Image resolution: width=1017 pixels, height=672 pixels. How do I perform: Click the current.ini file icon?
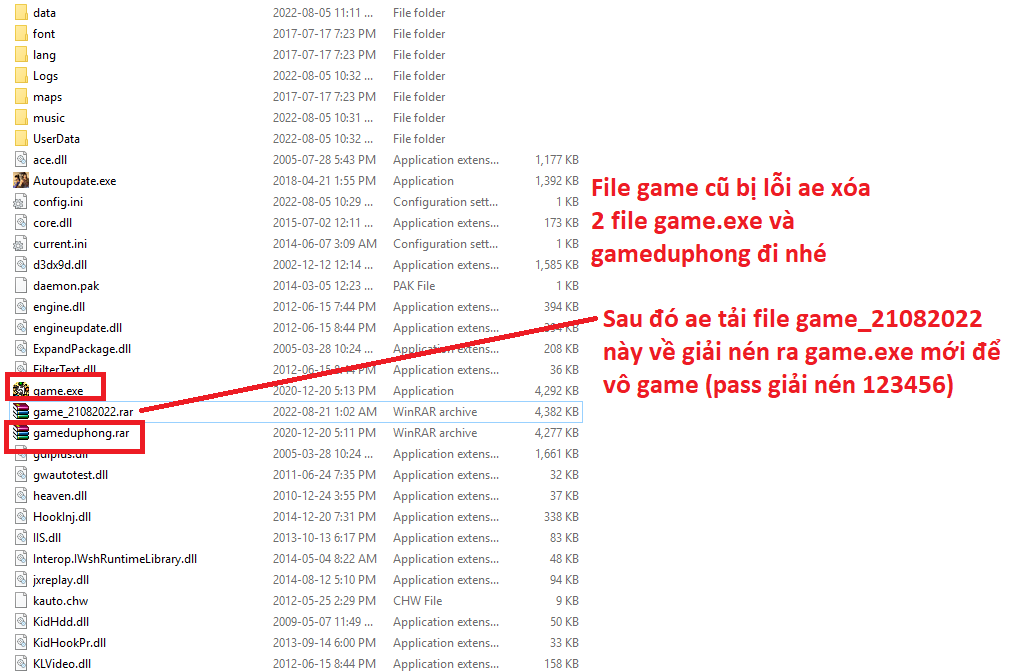[x=21, y=244]
